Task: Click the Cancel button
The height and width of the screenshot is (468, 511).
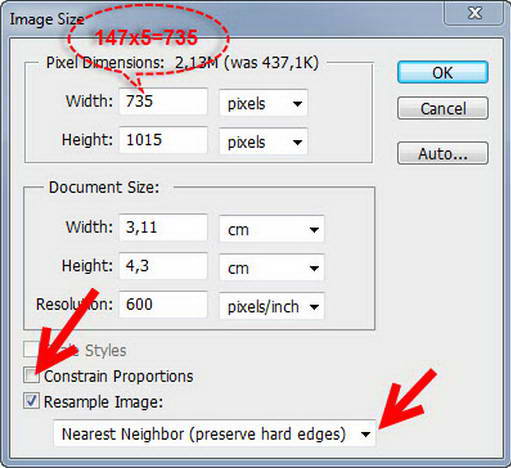Action: click(x=443, y=108)
